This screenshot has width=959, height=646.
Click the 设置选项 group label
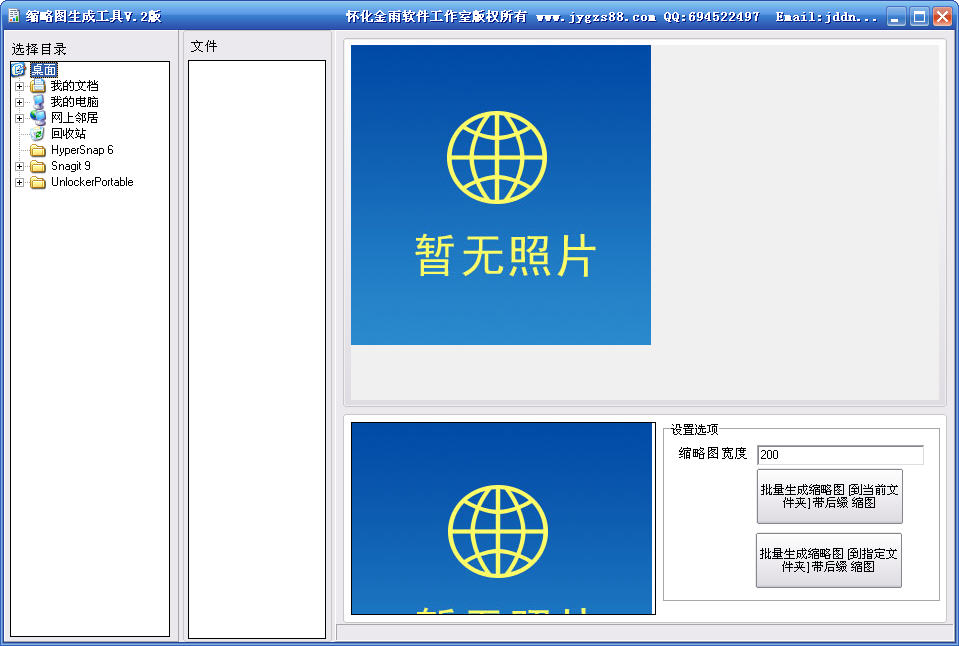click(x=694, y=429)
